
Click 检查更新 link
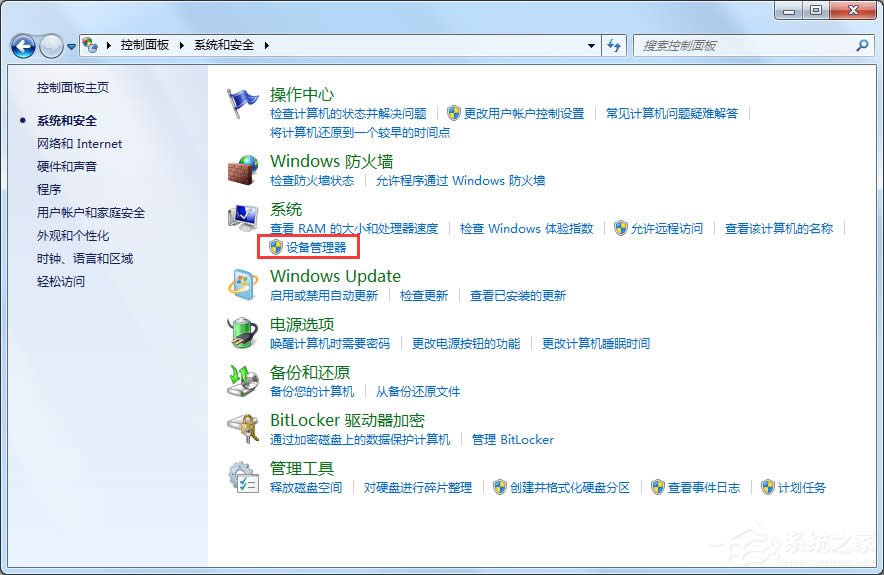[x=423, y=295]
